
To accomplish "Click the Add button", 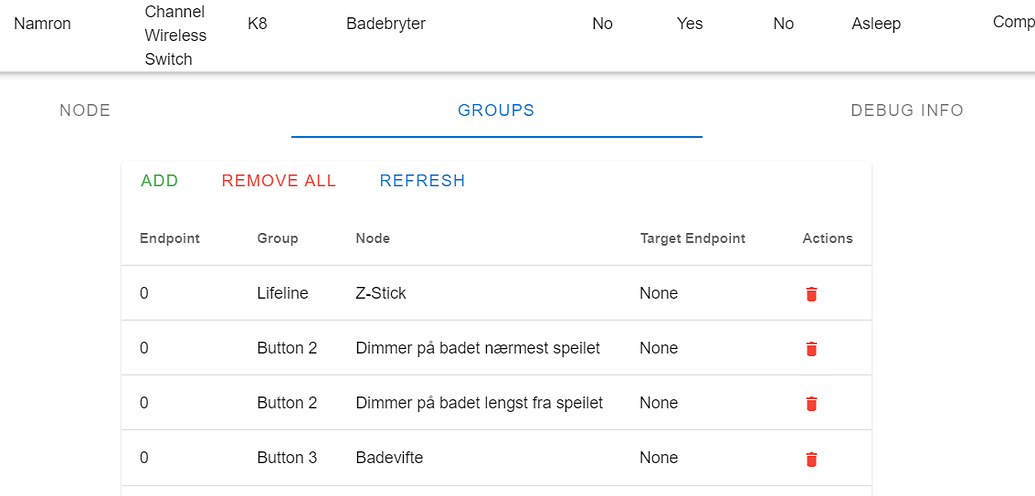I will click(x=160, y=181).
